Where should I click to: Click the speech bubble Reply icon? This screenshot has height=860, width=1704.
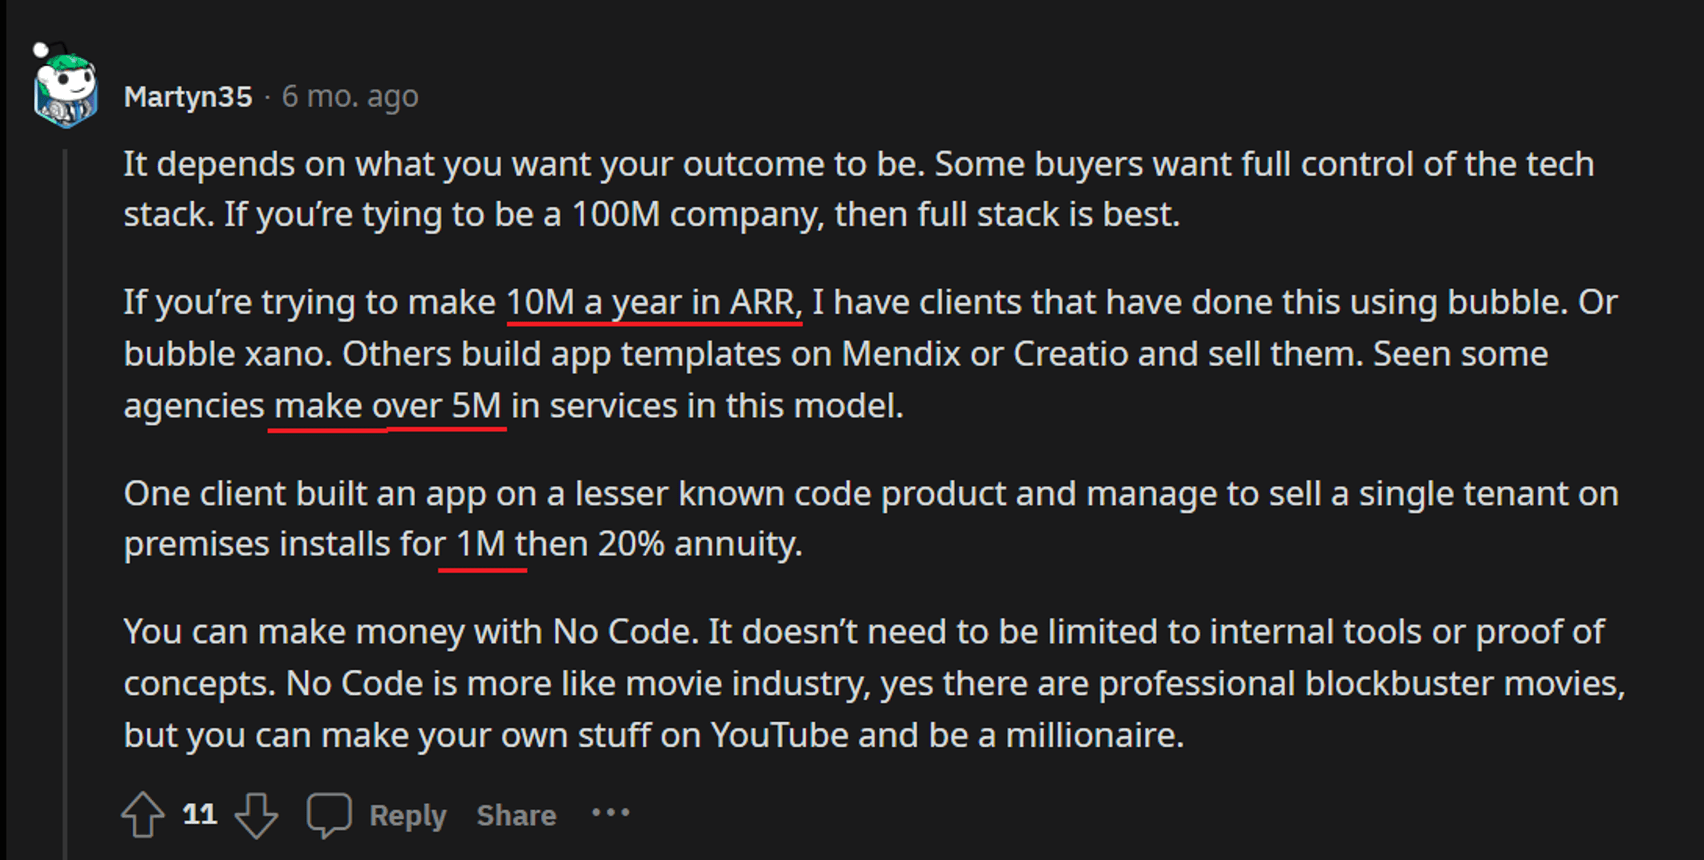(331, 815)
